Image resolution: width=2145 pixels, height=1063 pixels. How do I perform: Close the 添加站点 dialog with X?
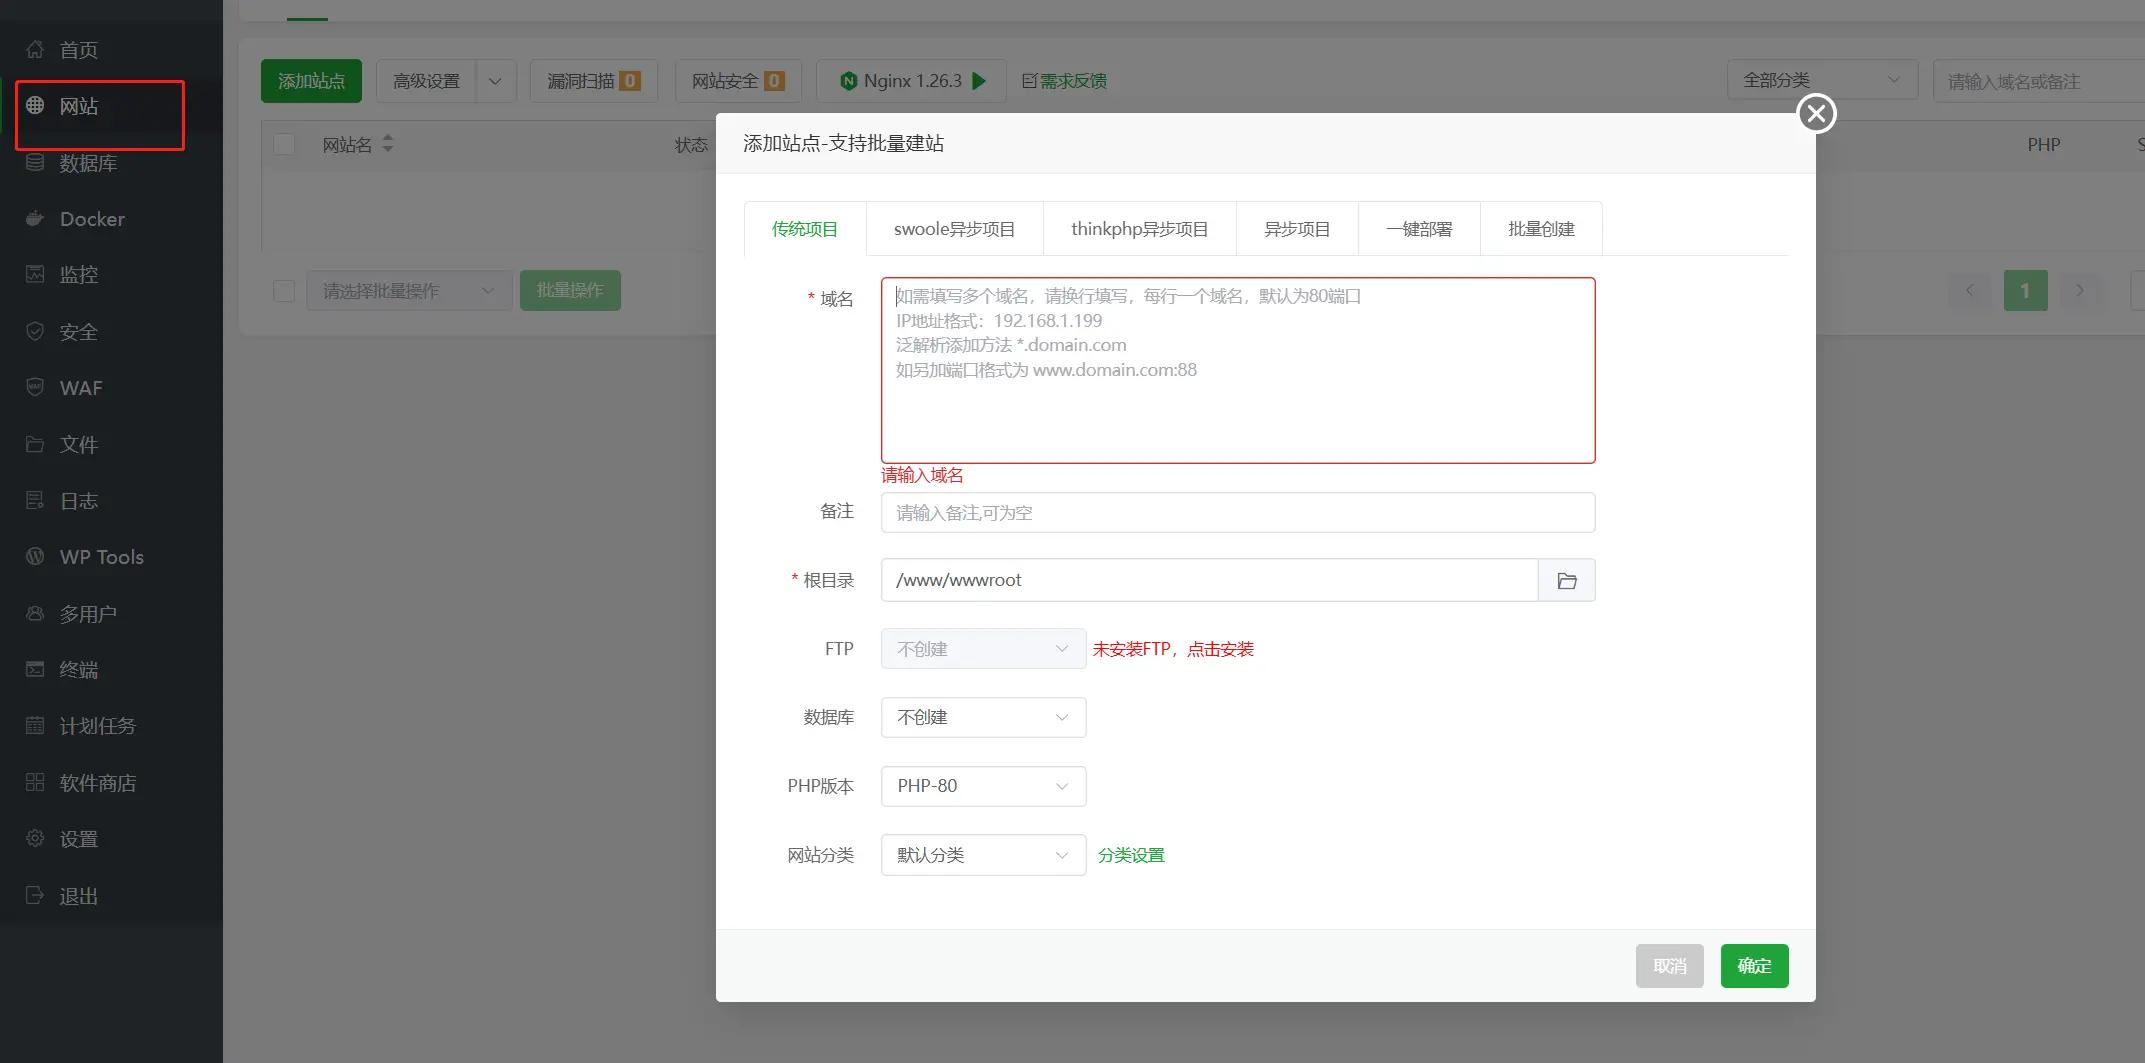pos(1816,113)
